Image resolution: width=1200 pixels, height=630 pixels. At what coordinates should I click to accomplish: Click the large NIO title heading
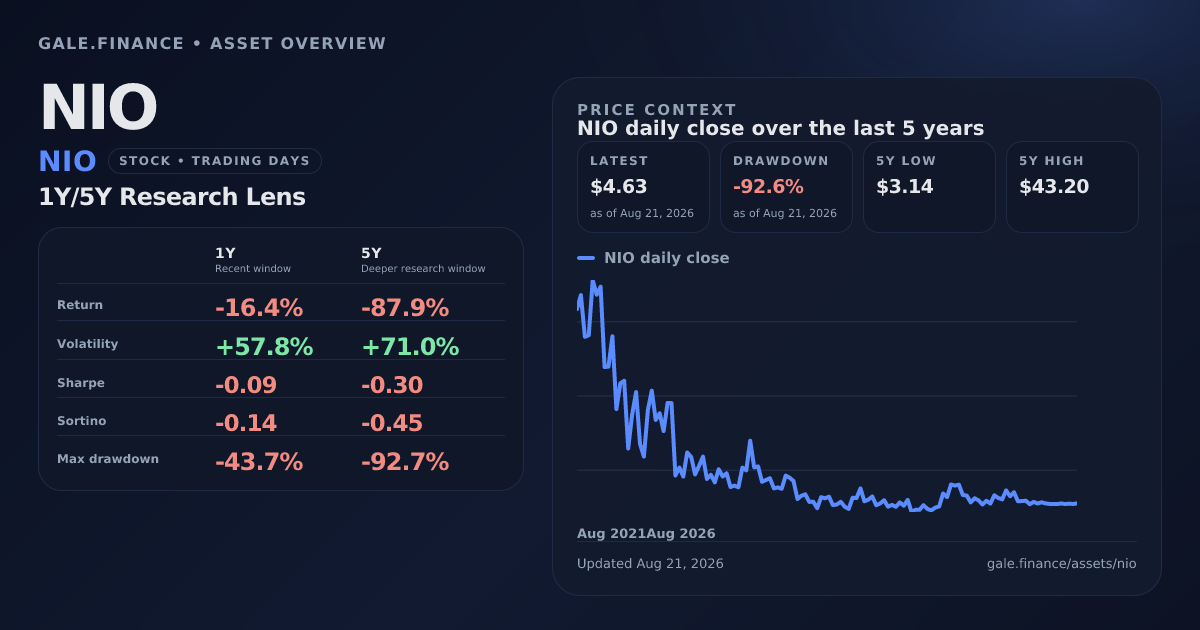point(98,107)
